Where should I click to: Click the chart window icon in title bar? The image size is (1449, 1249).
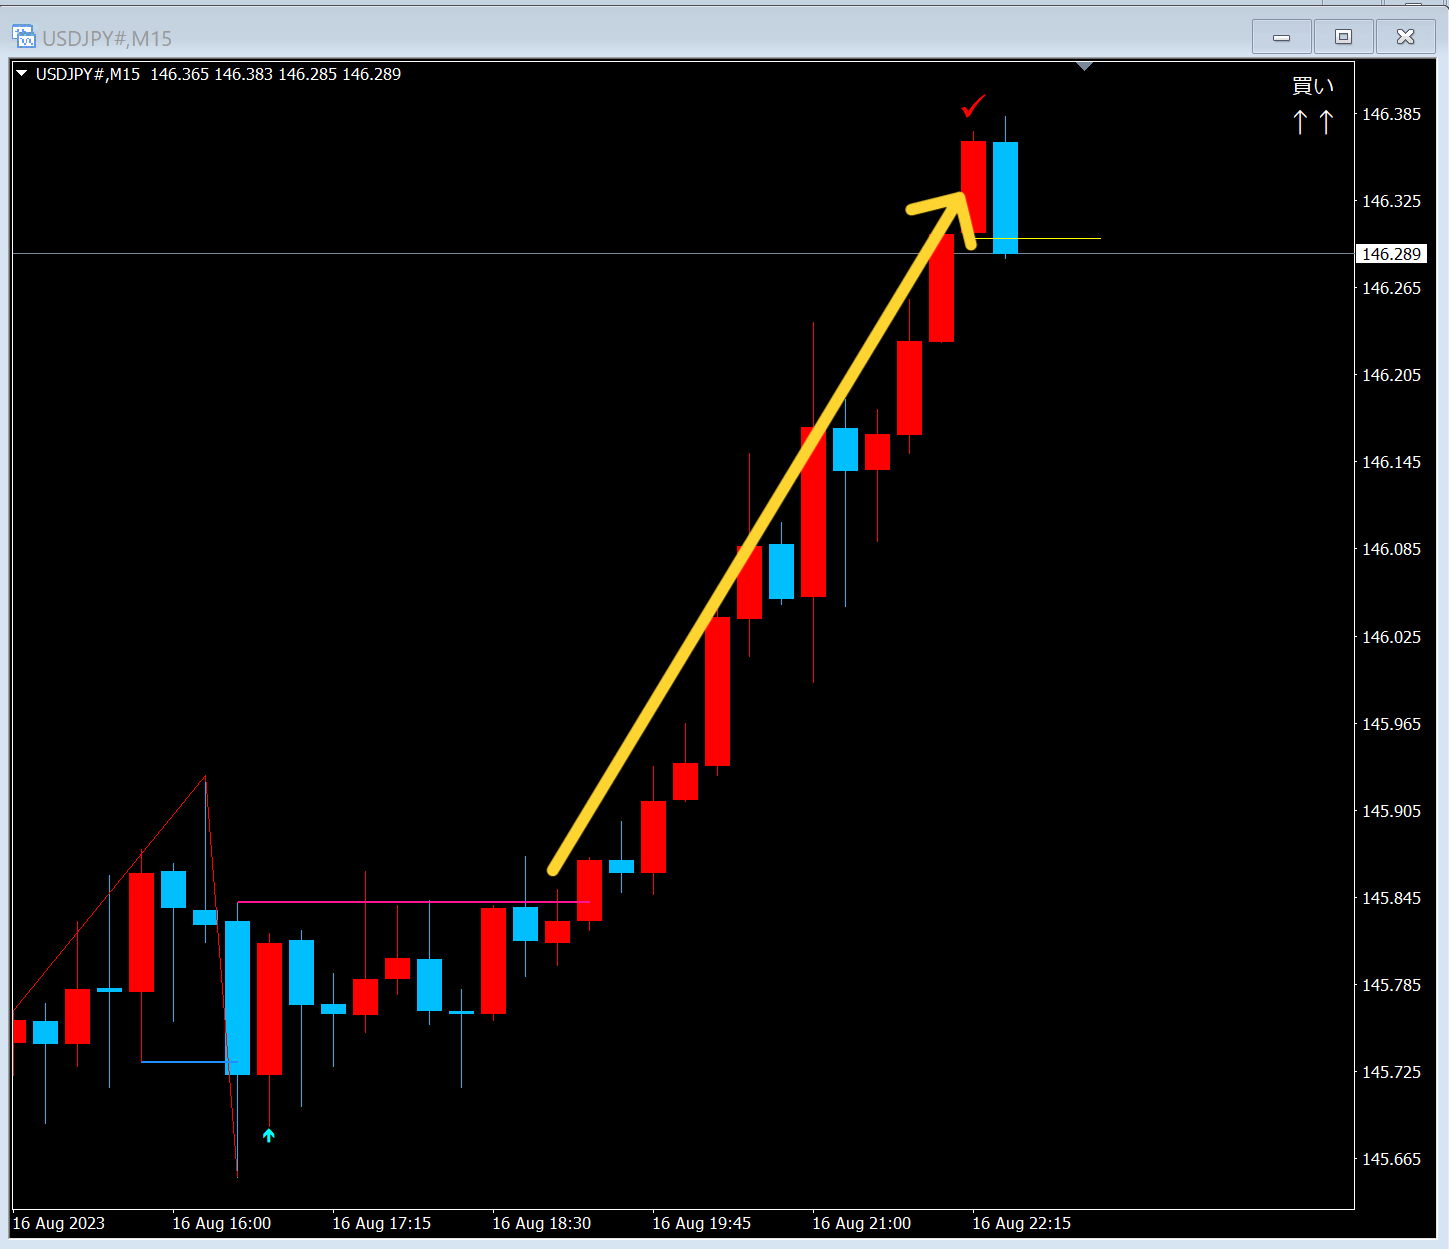click(x=23, y=37)
